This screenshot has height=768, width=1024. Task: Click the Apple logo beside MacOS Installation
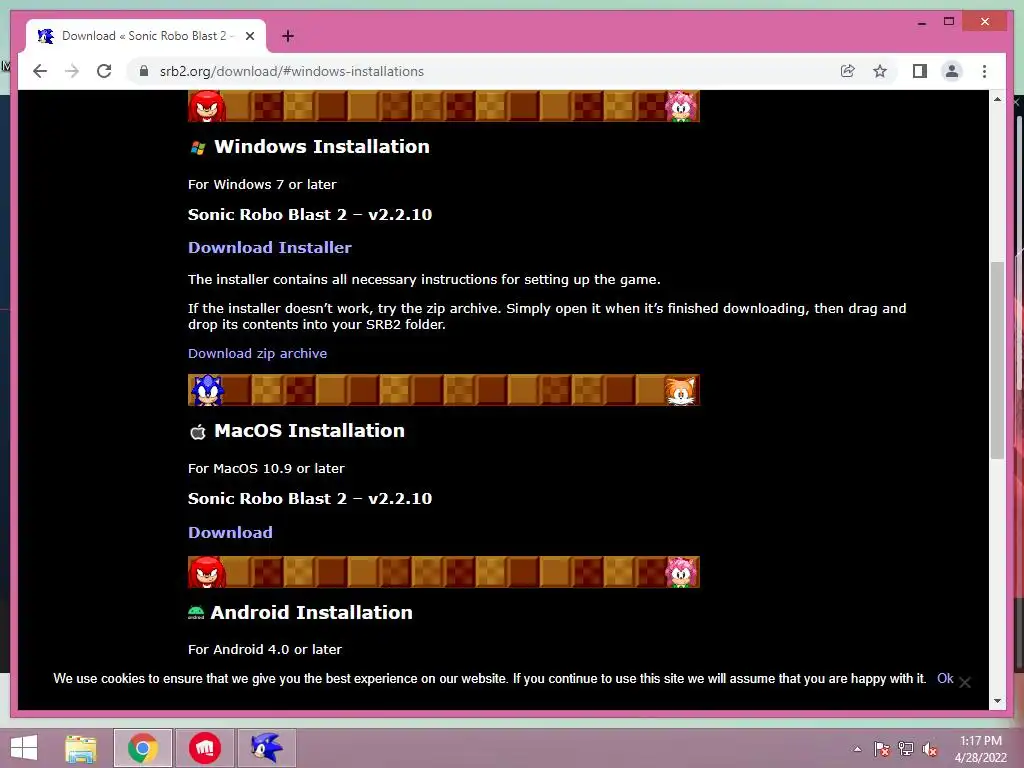click(198, 432)
